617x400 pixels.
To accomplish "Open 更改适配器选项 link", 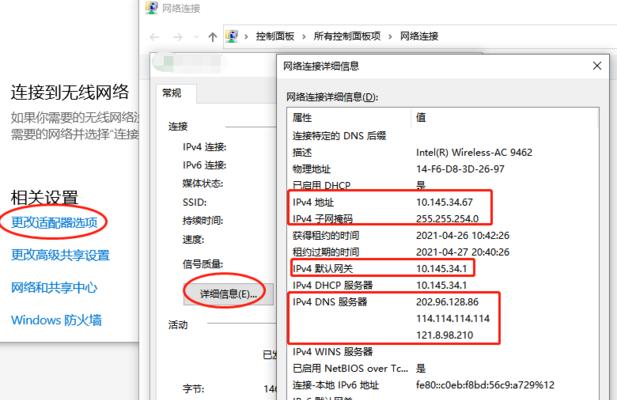I will click(54, 223).
